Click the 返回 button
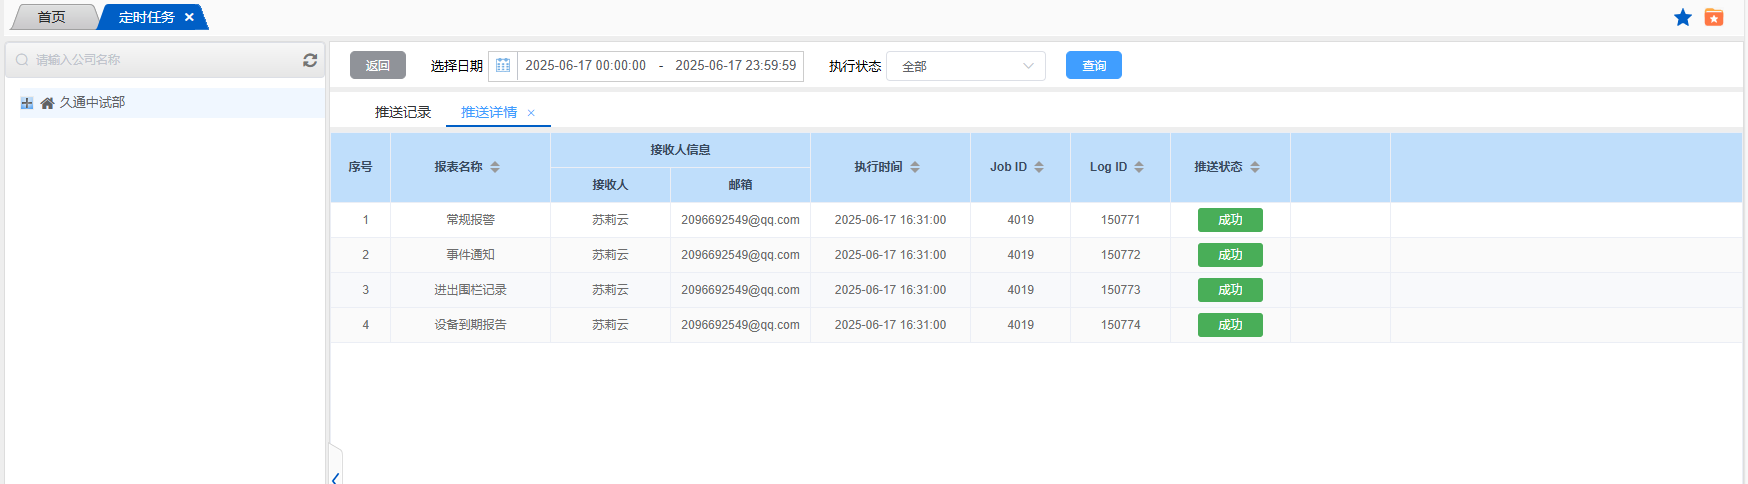The height and width of the screenshot is (484, 1748). (377, 65)
